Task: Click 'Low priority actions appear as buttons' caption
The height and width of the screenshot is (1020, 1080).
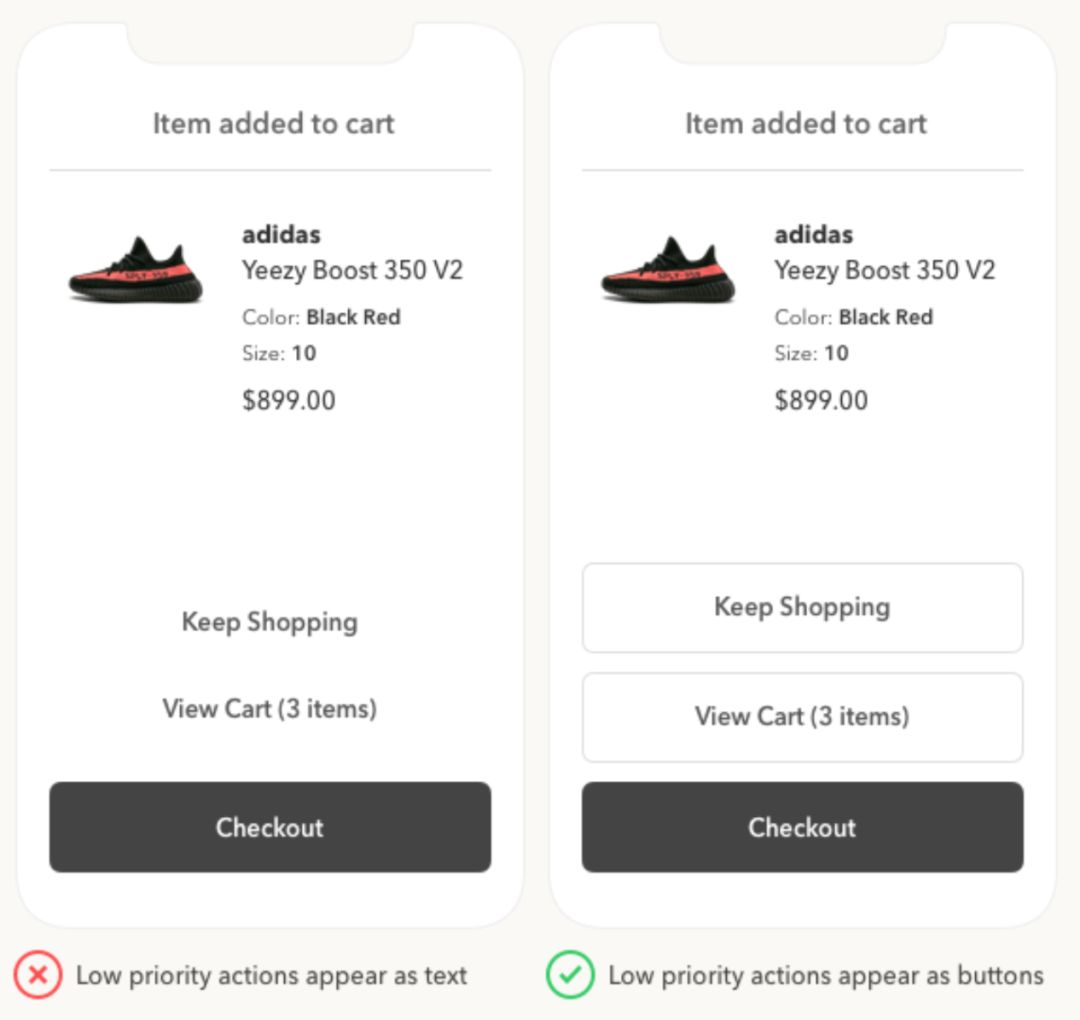Action: tap(826, 976)
